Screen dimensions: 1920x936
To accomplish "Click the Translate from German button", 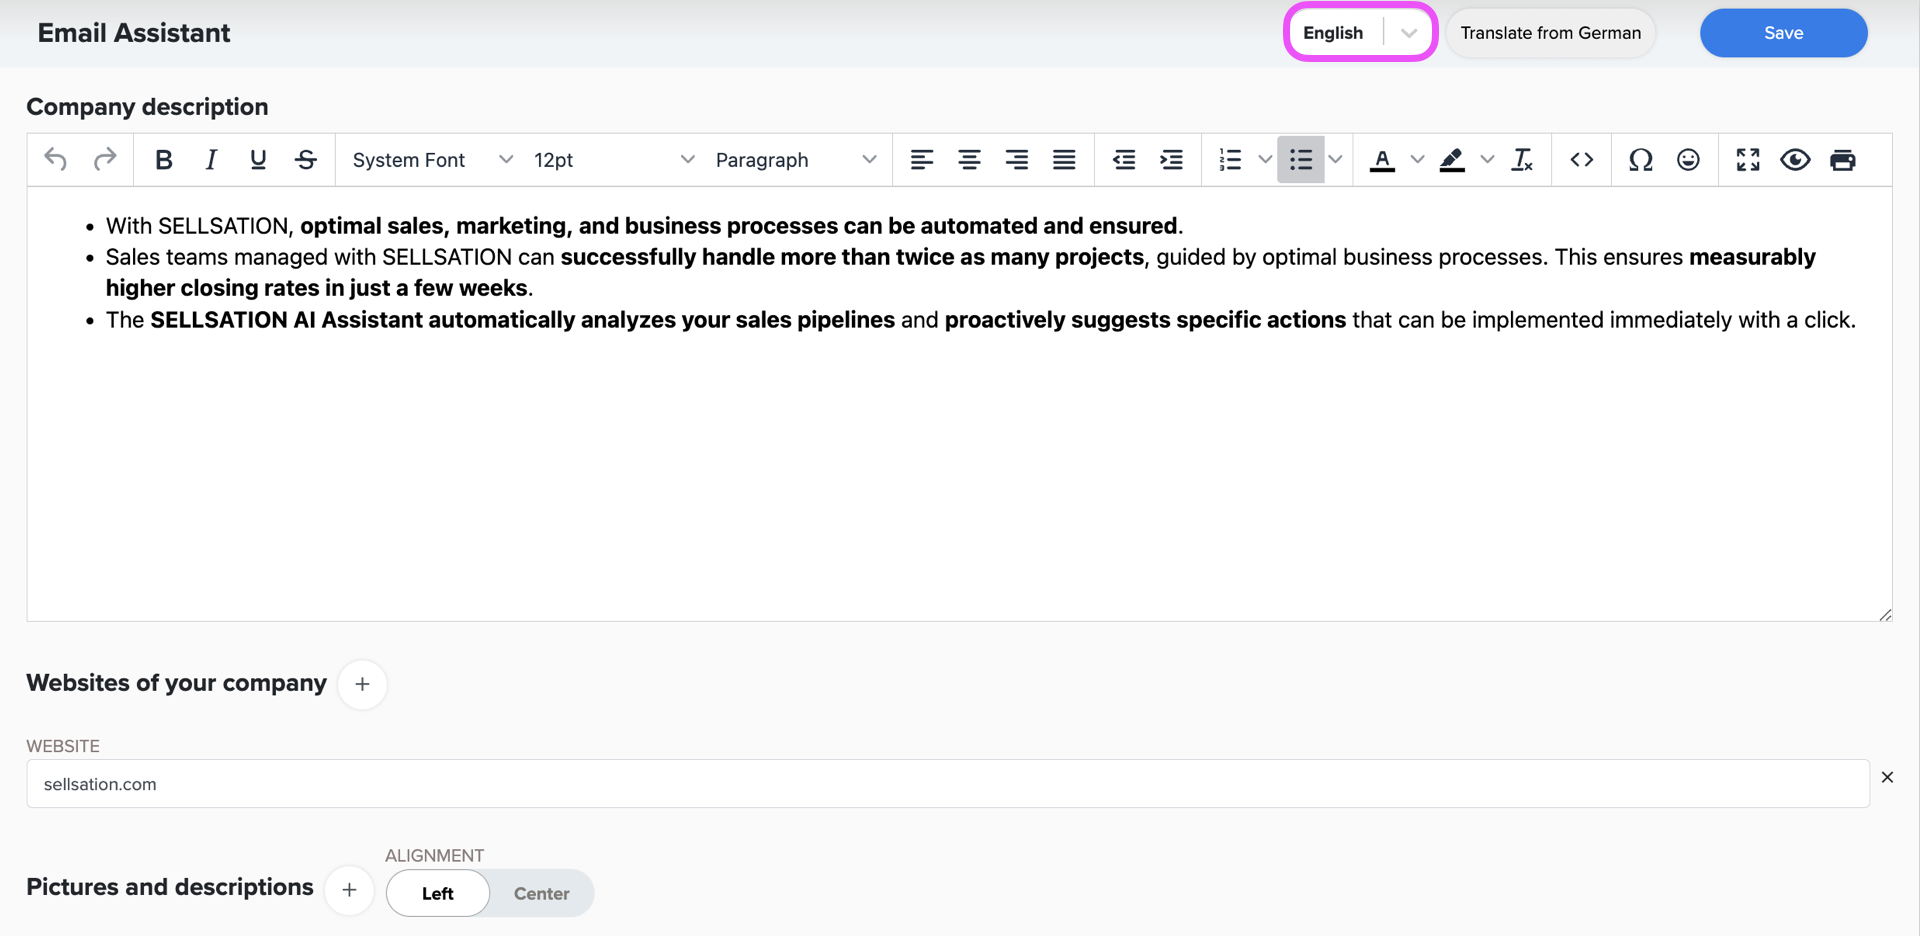I will pos(1550,33).
